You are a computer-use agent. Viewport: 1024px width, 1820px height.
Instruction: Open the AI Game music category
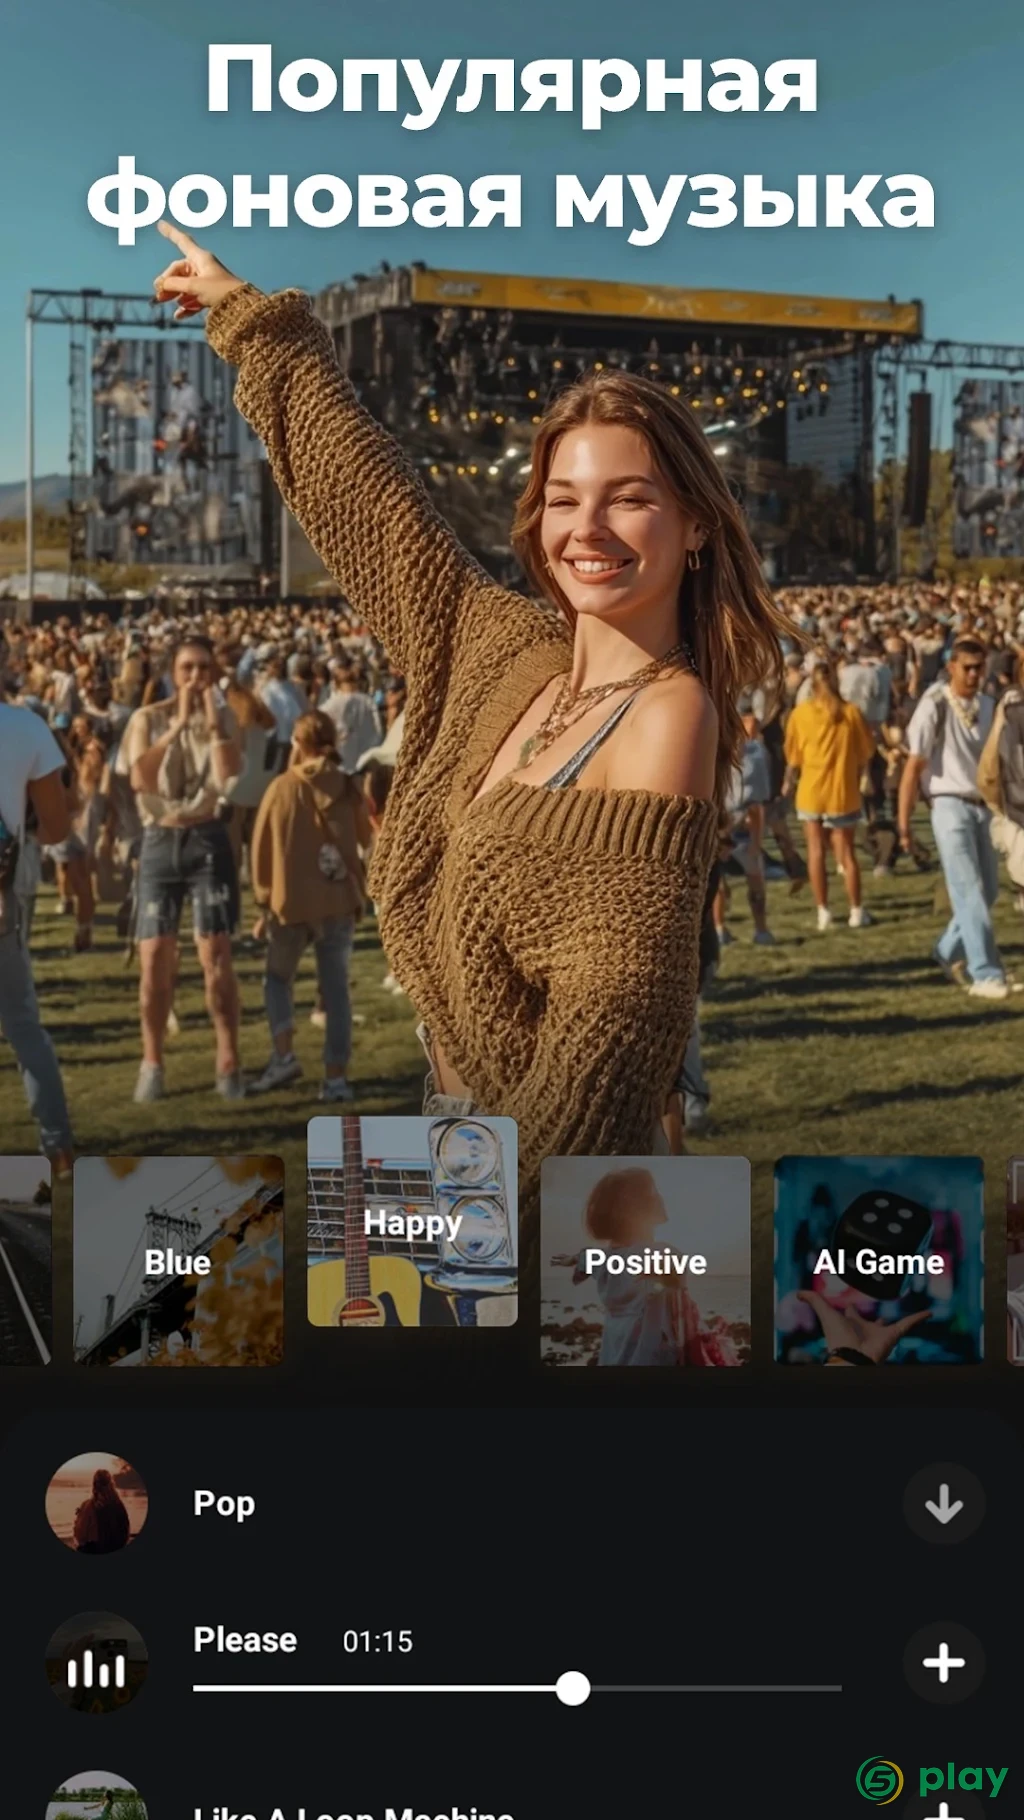(x=879, y=1261)
